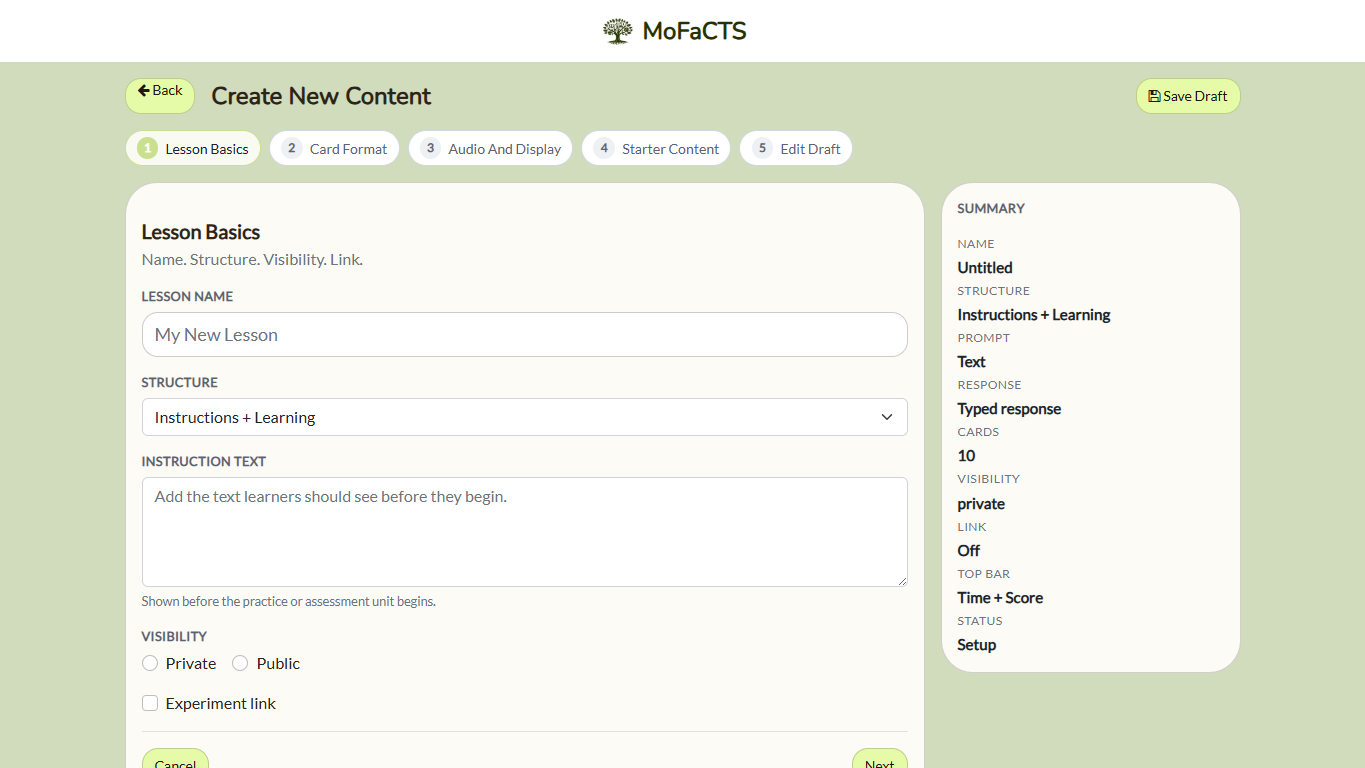Click the "Text" prompt summary value
Viewport: 1365px width, 768px height.
point(971,362)
